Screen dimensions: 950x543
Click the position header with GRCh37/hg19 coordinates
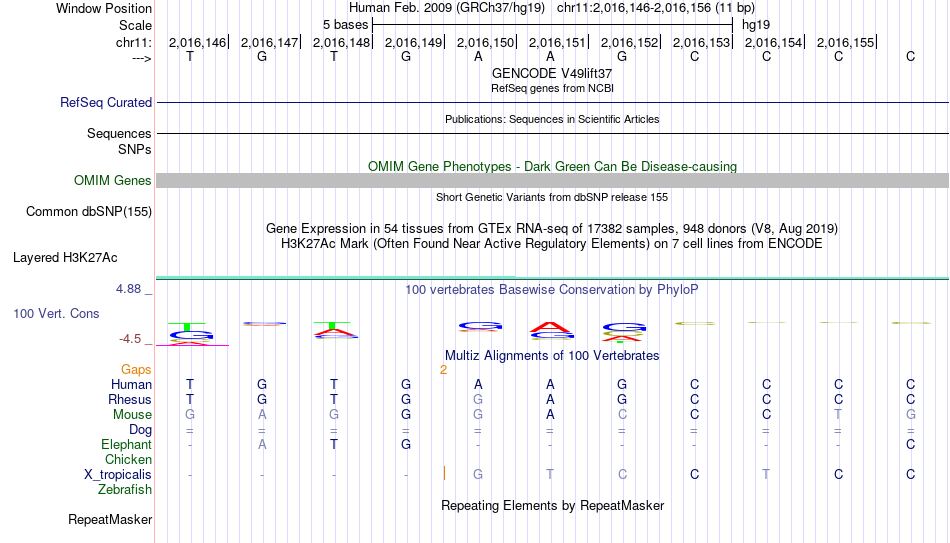click(552, 8)
